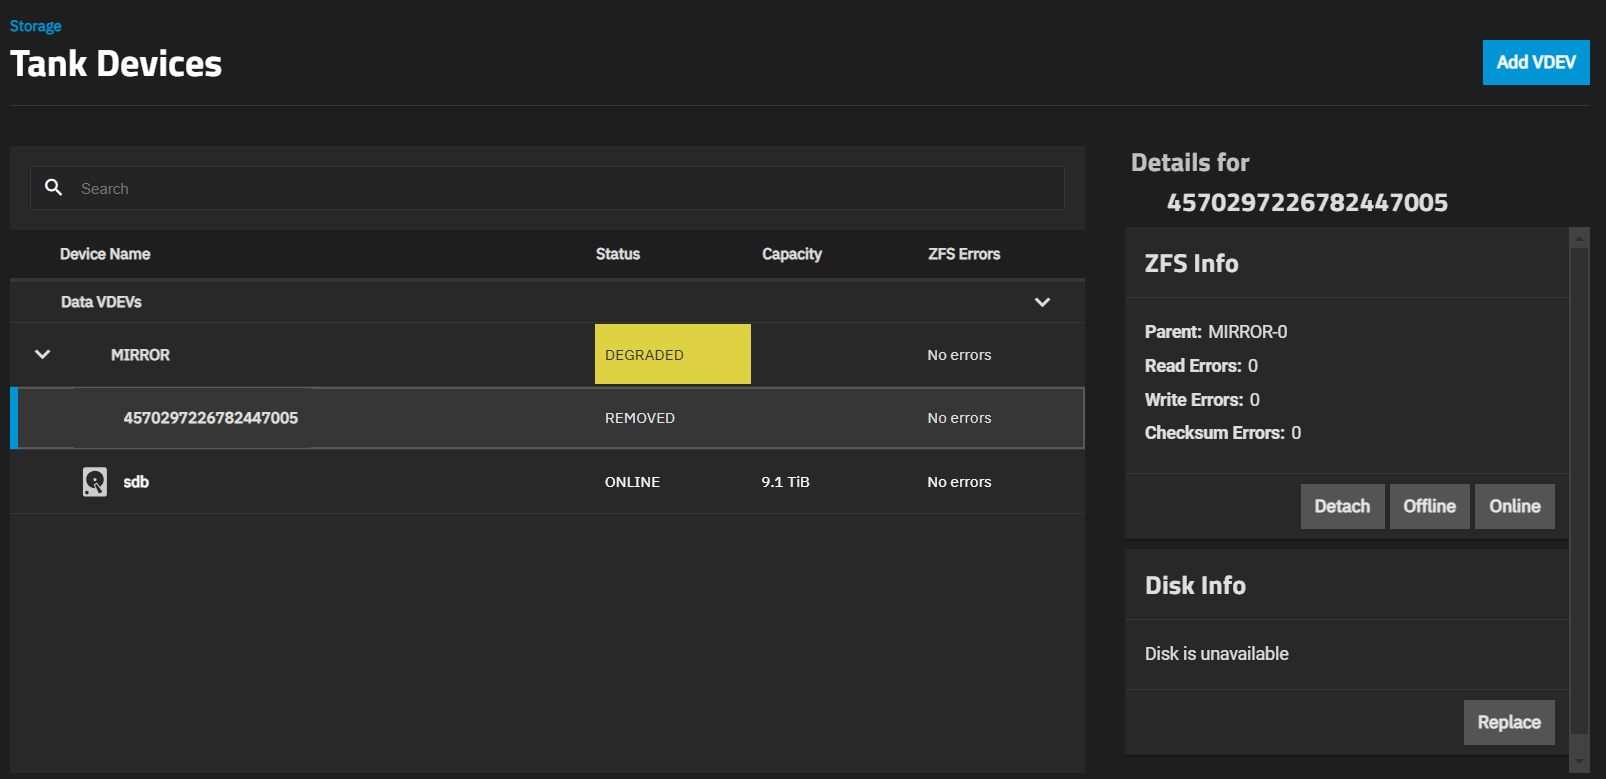Screen dimensions: 1606x779
Task: Detach the removed device from the mirror
Action: coord(1341,506)
